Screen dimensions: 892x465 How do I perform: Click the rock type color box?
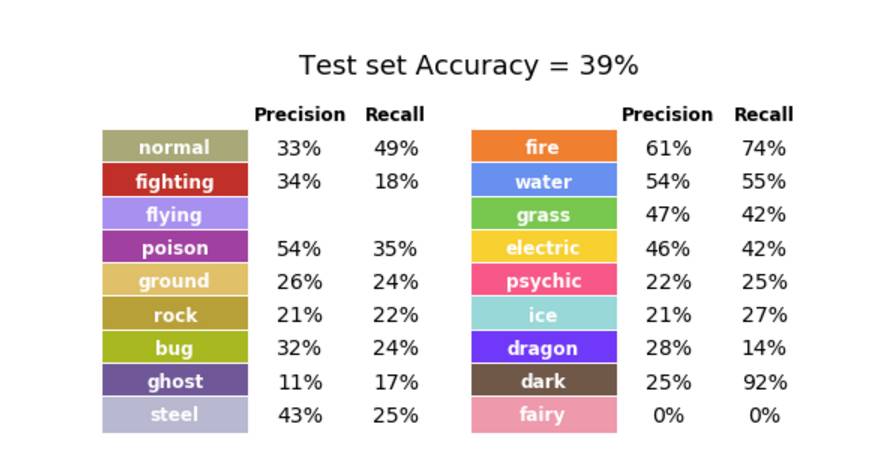(175, 315)
